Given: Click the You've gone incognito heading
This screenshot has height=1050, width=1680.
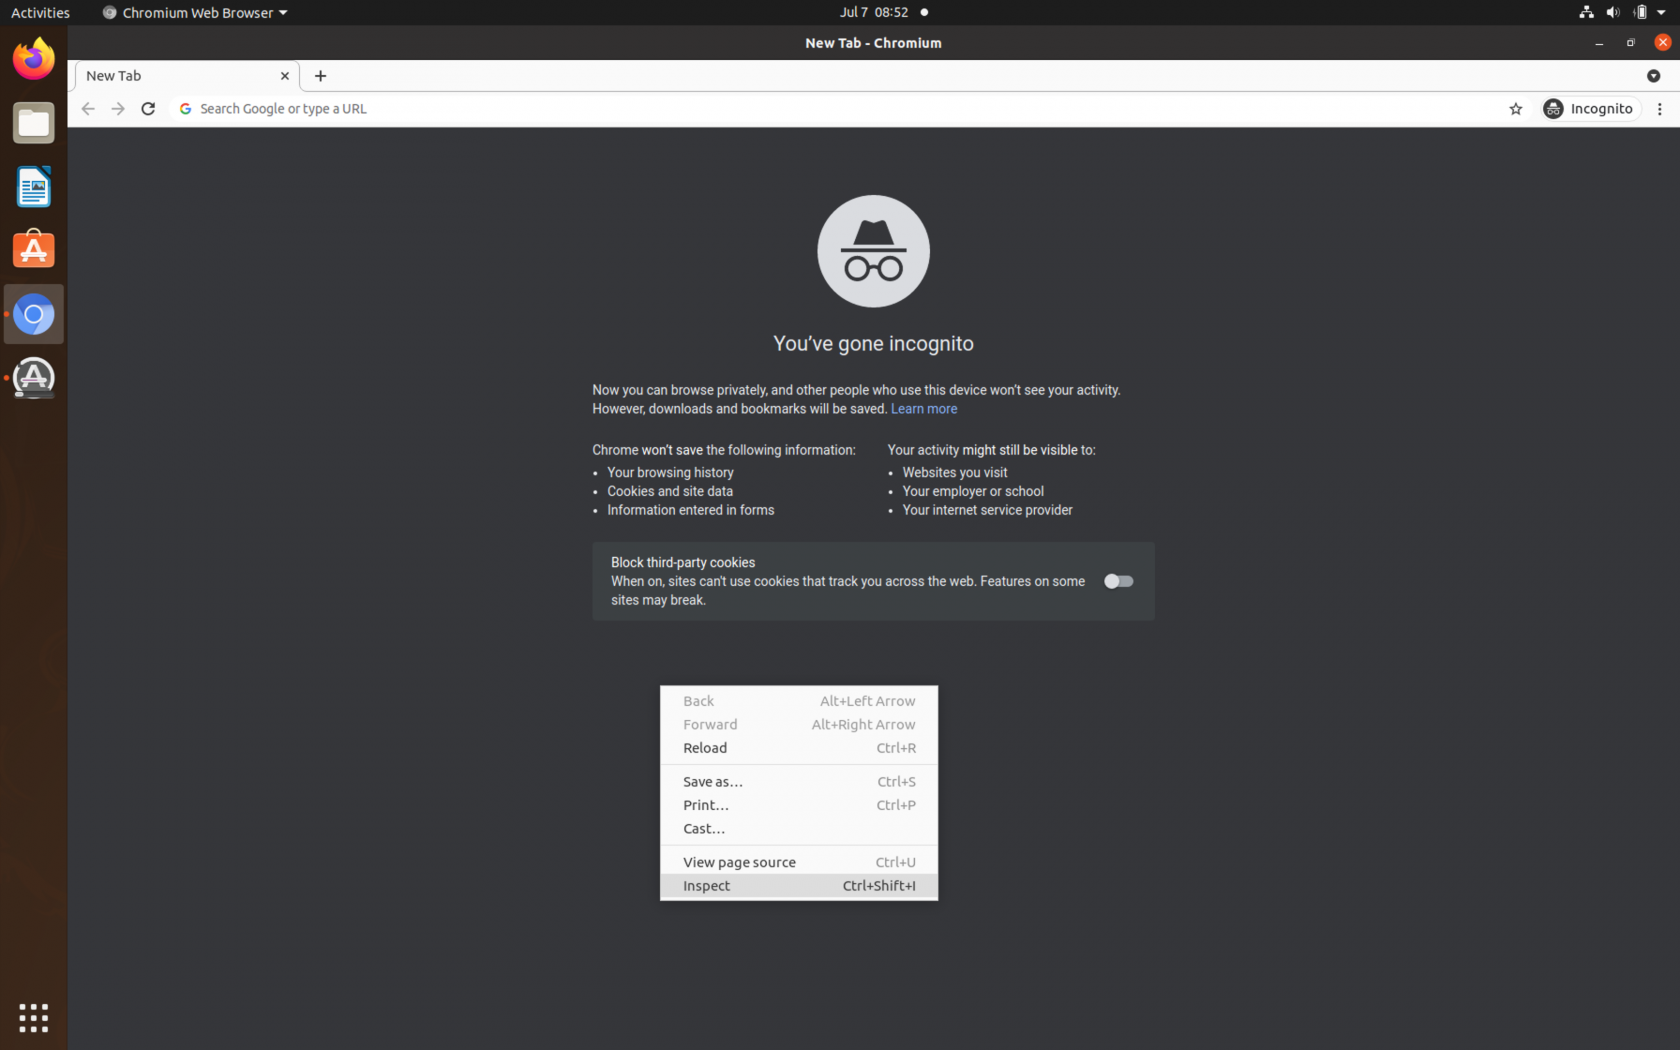Looking at the screenshot, I should tap(873, 344).
